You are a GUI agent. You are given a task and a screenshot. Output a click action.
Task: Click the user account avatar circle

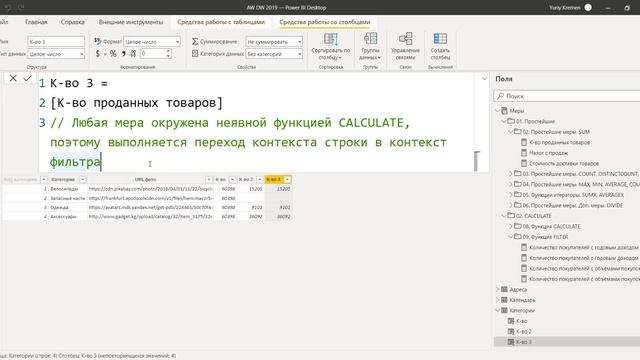coord(588,7)
